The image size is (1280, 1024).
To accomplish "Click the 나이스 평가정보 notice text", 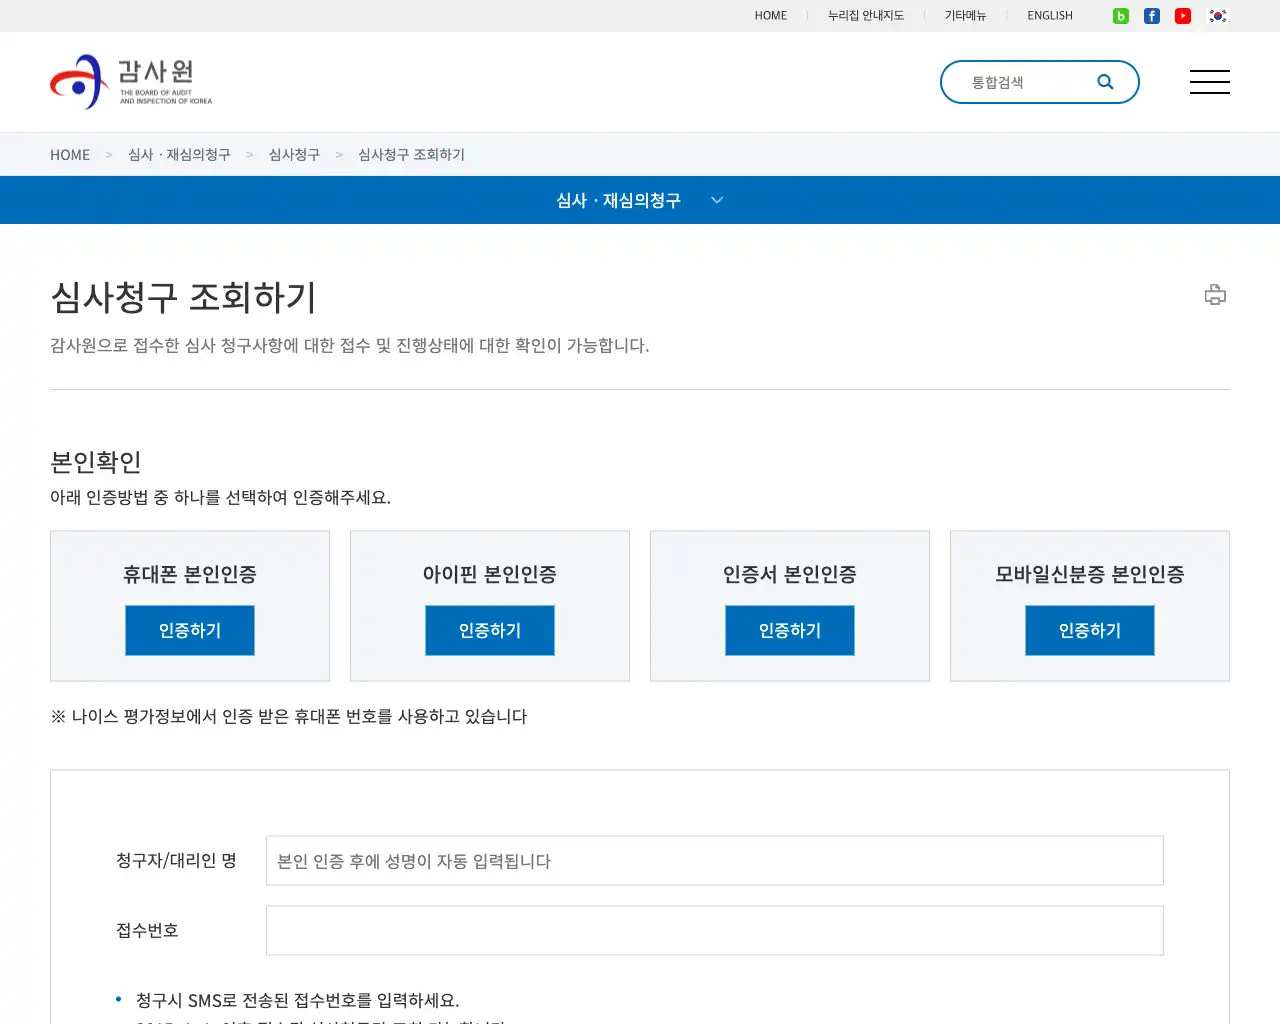I will pyautogui.click(x=289, y=716).
